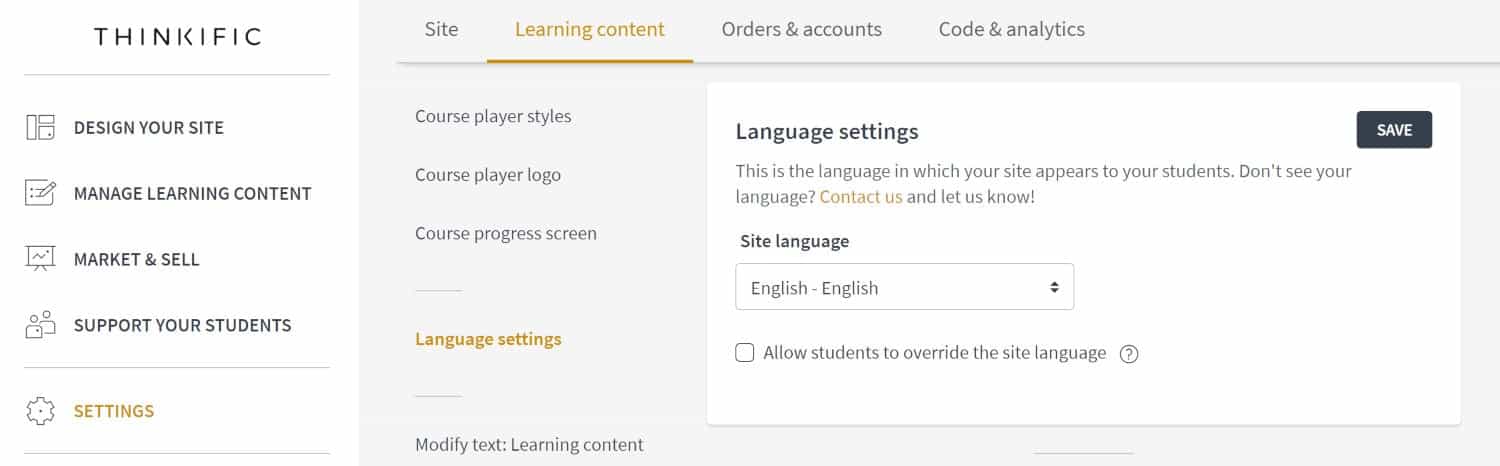Go to the Code & analytics tab
Screen dimensions: 1500x466
[1012, 29]
